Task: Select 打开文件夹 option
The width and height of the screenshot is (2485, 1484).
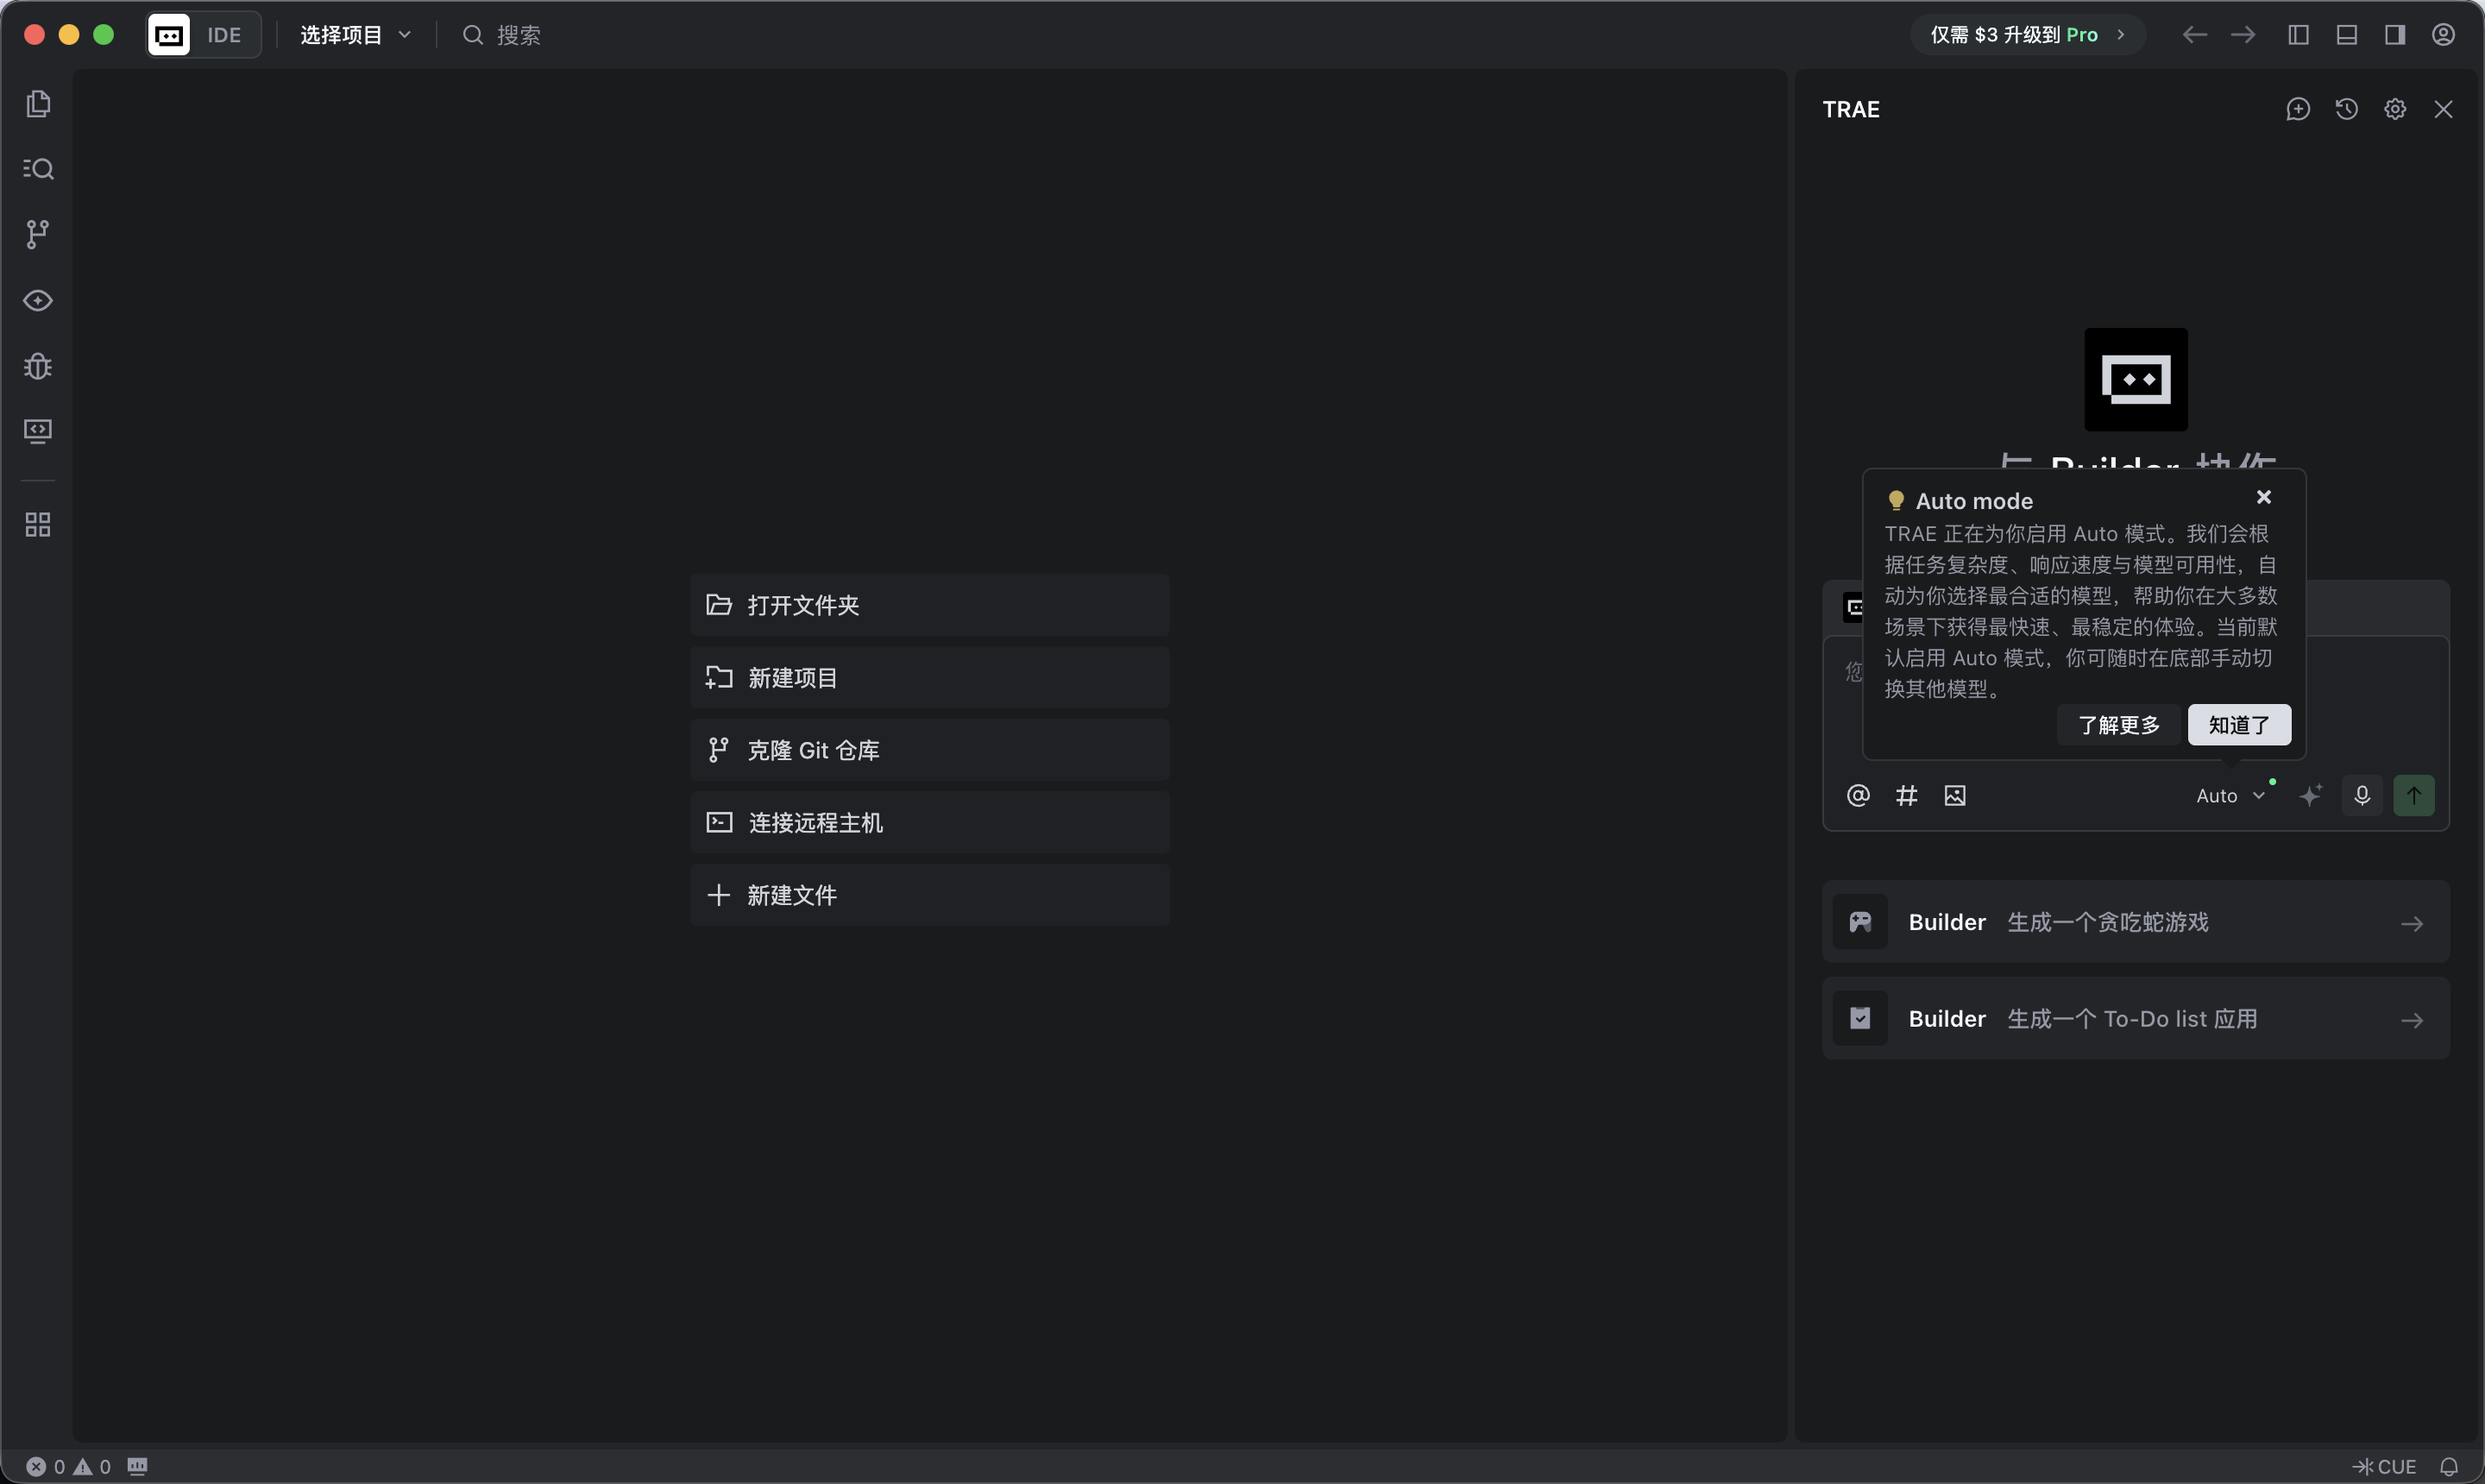Action: pos(929,605)
